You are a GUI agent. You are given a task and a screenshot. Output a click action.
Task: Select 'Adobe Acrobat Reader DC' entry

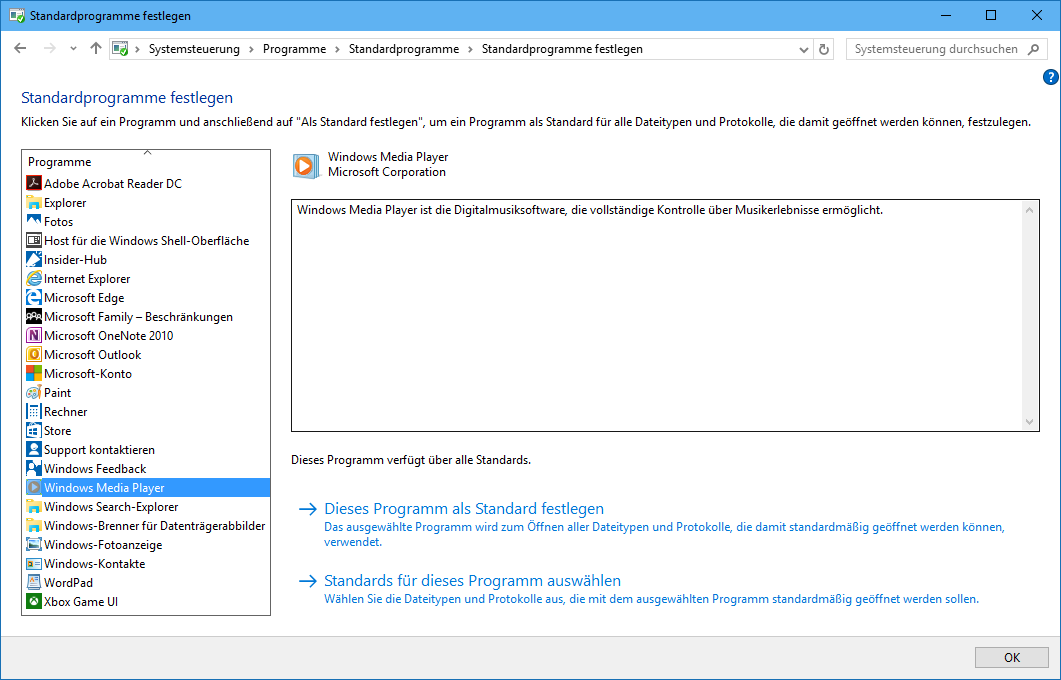[x=113, y=183]
